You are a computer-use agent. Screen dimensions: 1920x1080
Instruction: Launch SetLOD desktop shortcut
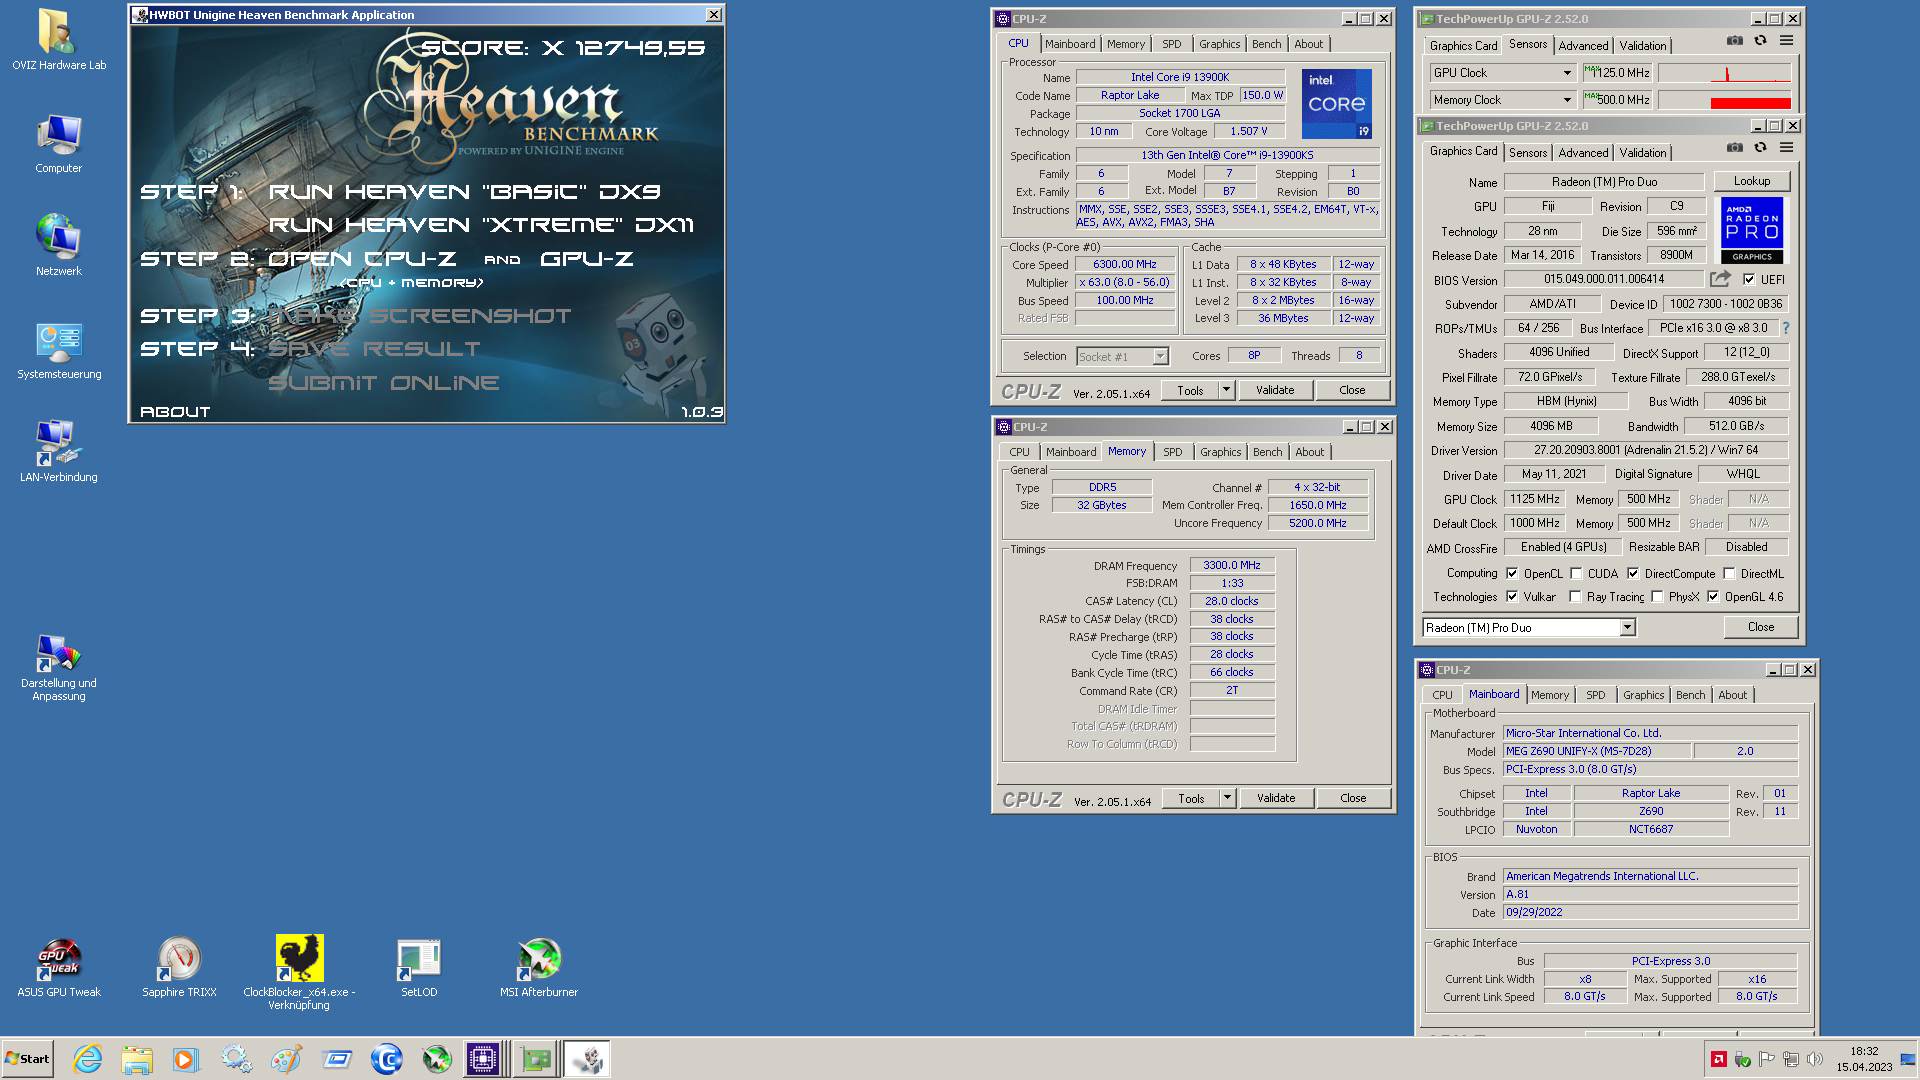[x=419, y=968]
